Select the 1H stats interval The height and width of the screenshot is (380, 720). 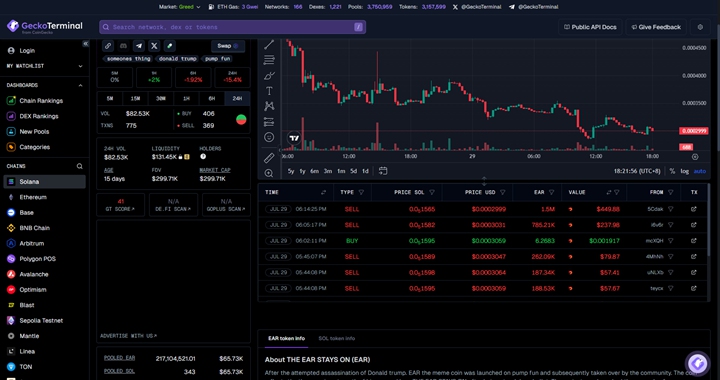[x=186, y=99]
